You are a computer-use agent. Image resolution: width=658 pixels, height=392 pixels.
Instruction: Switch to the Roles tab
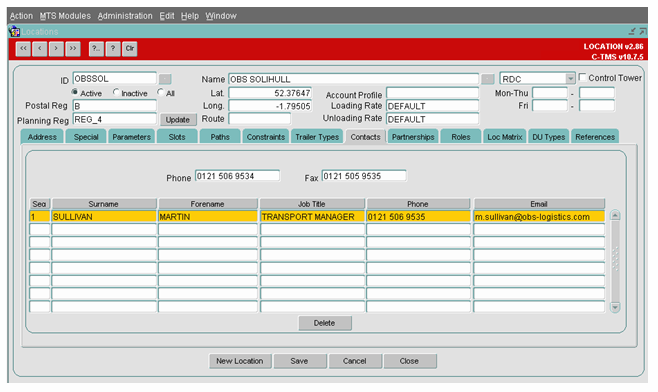(461, 137)
